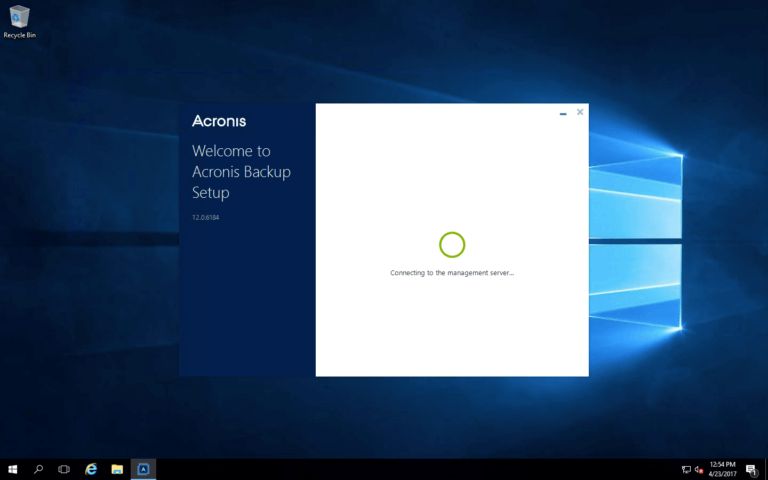Viewport: 768px width, 480px height.
Task: Open File Explorer from taskbar
Action: pos(117,469)
